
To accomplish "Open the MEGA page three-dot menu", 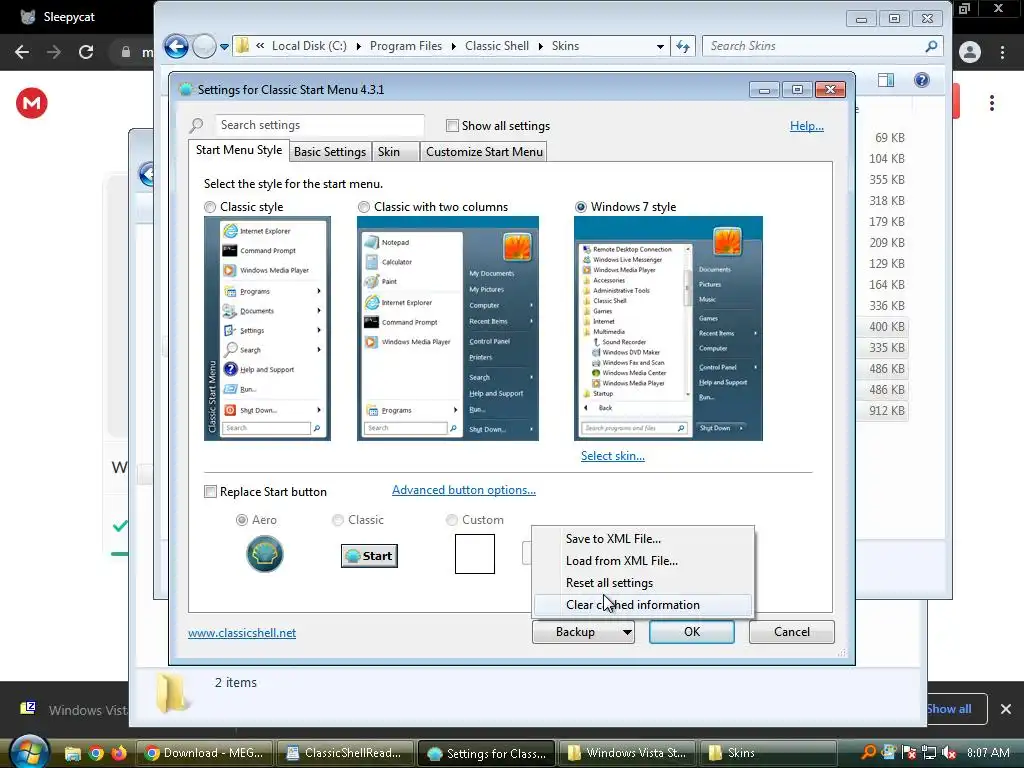I will [992, 103].
